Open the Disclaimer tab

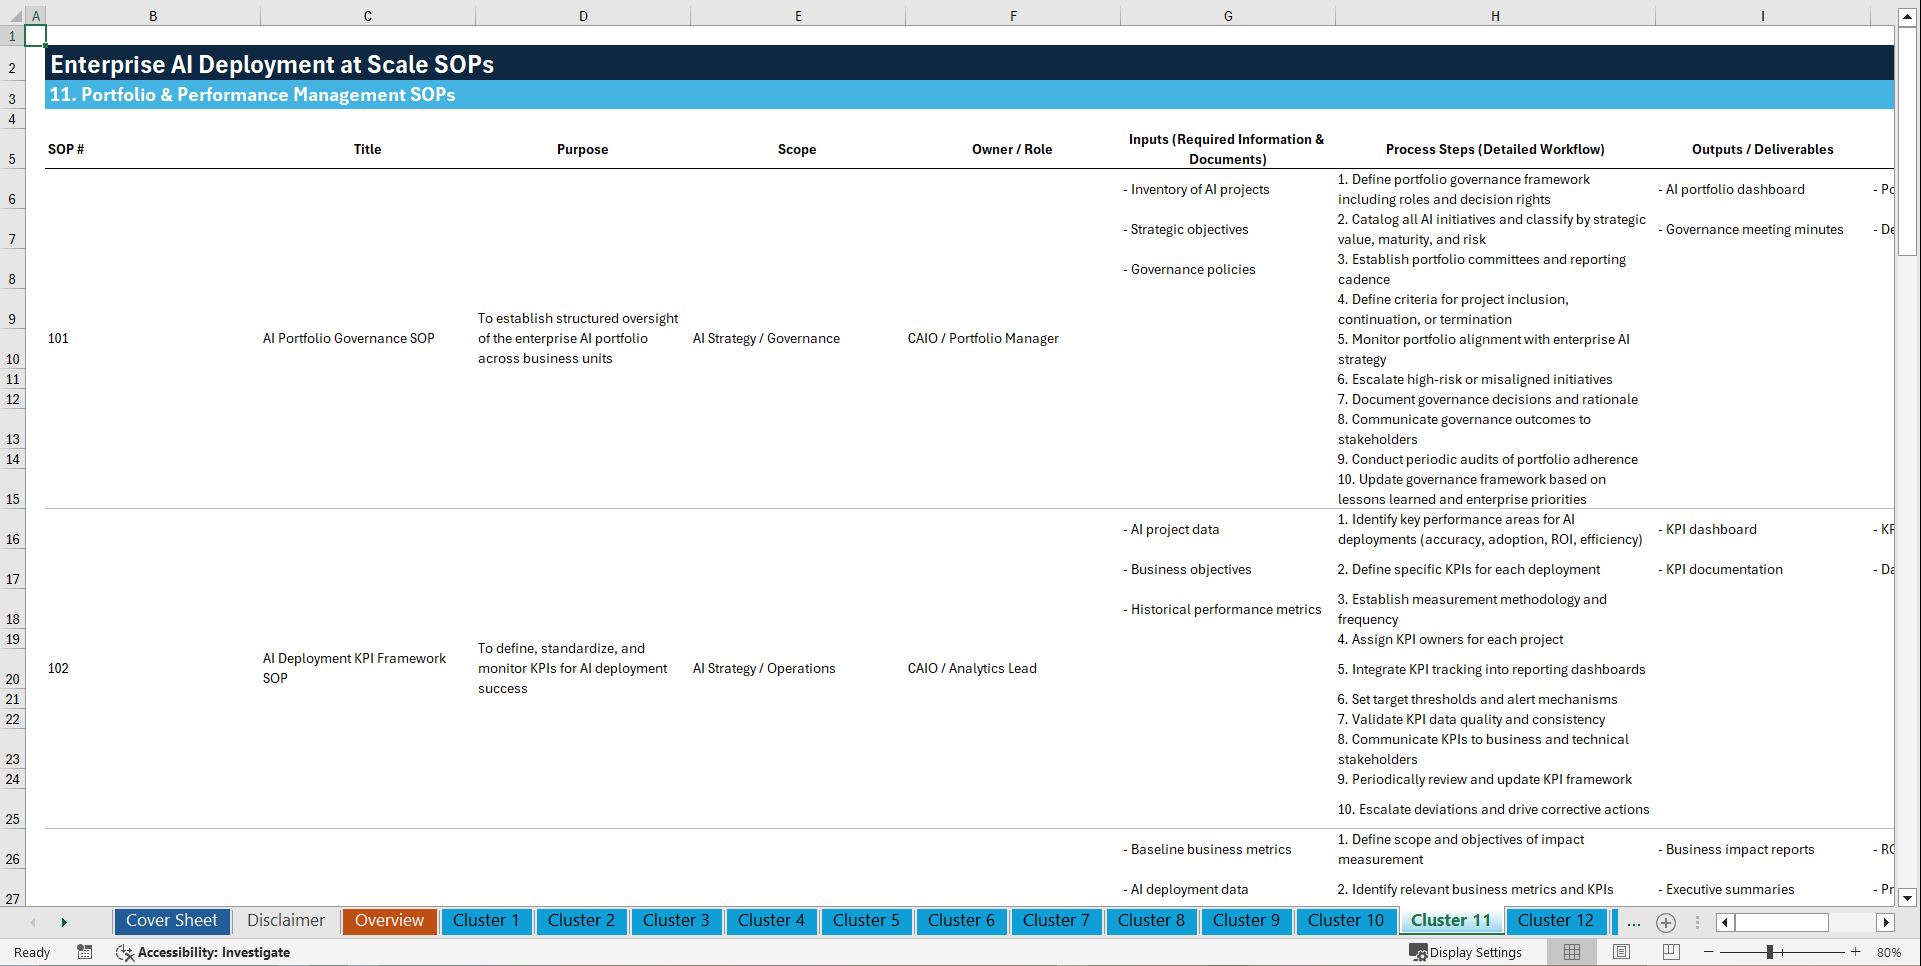coord(285,921)
